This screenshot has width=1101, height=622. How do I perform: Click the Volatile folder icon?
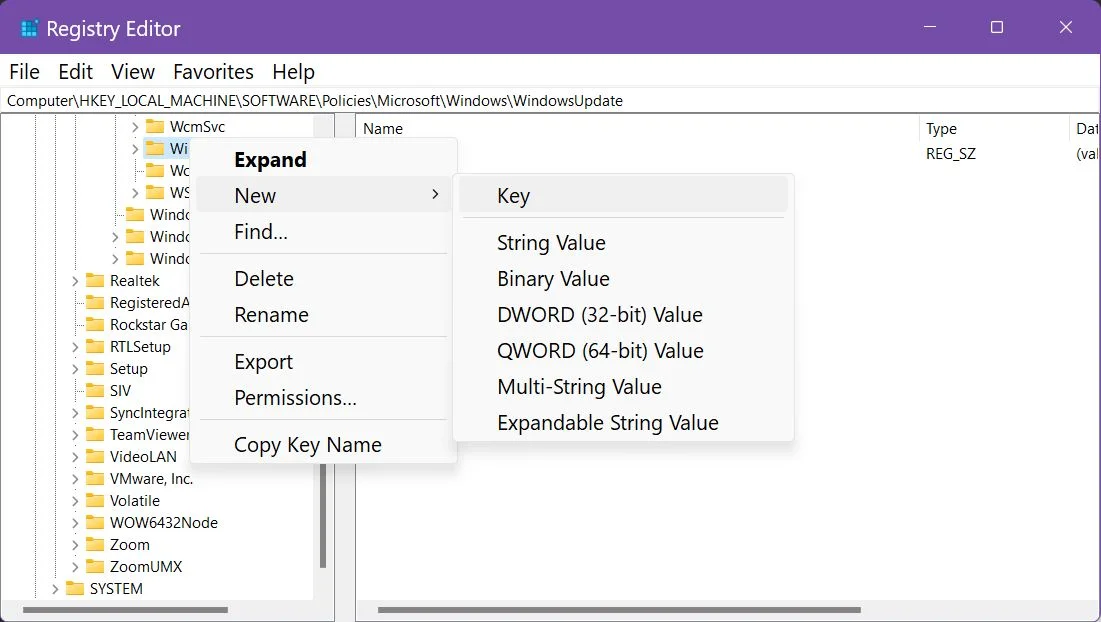coord(95,501)
